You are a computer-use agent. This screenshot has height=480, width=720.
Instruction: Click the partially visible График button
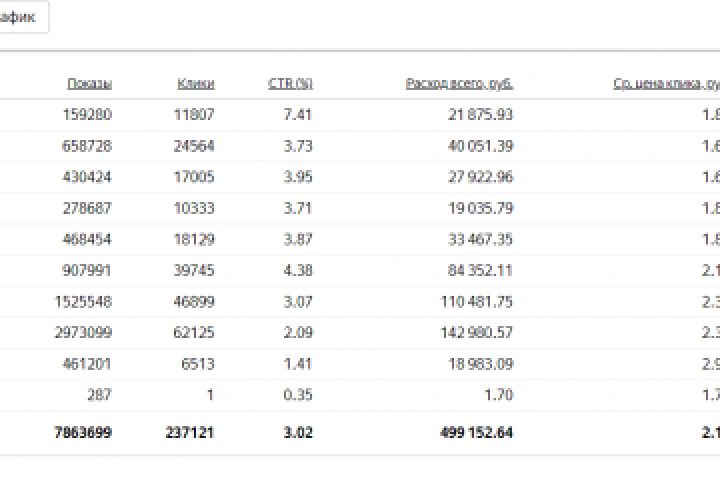(22, 17)
